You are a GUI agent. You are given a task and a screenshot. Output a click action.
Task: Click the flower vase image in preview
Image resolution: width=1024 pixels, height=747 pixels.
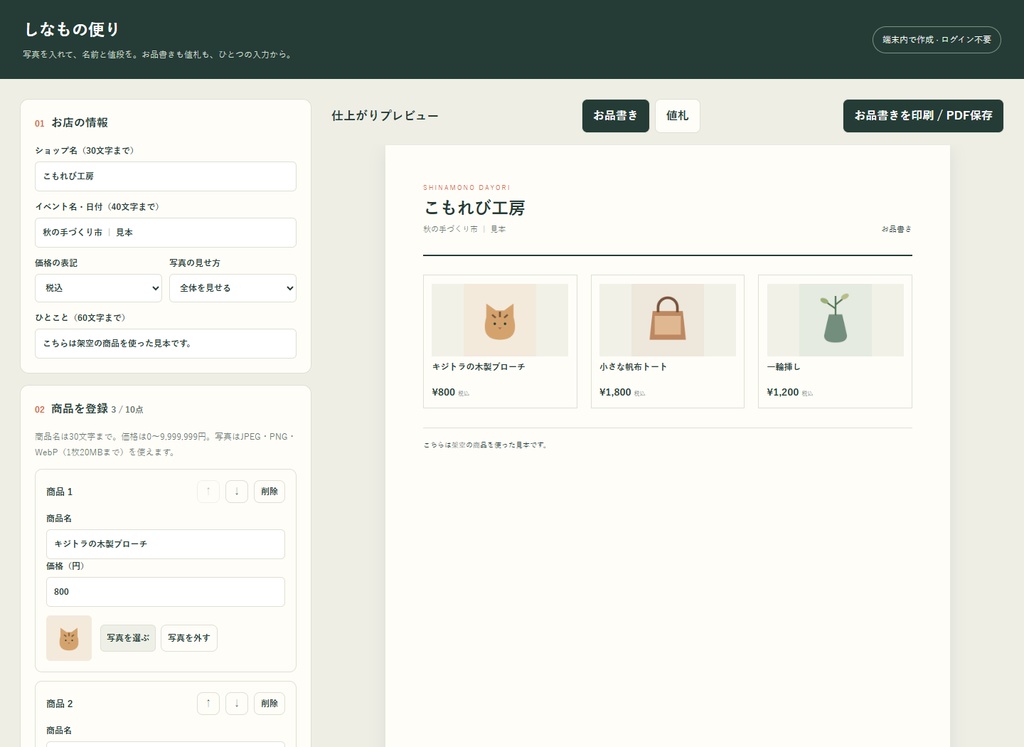[x=835, y=320]
